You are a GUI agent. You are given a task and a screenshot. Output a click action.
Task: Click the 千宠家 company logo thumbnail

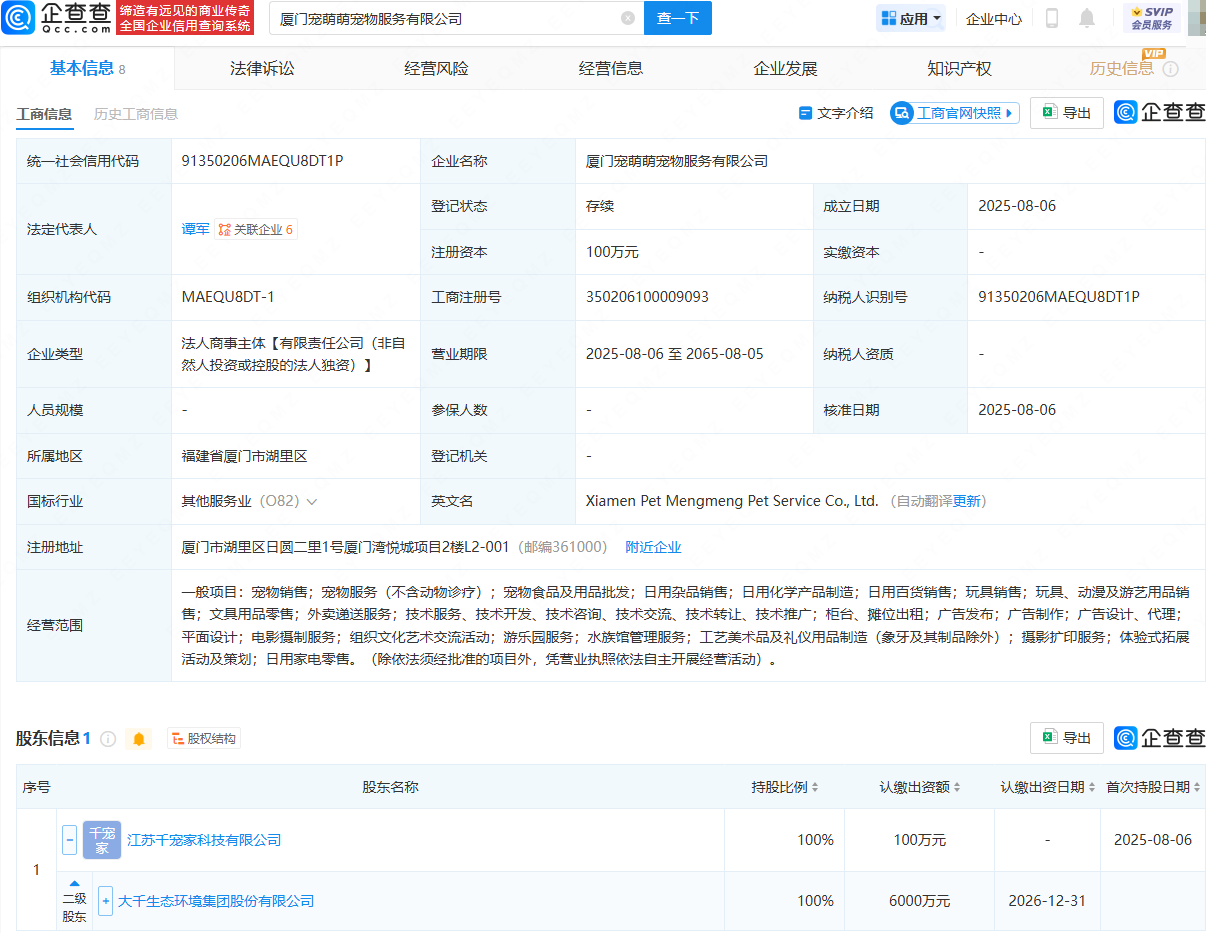pos(102,840)
